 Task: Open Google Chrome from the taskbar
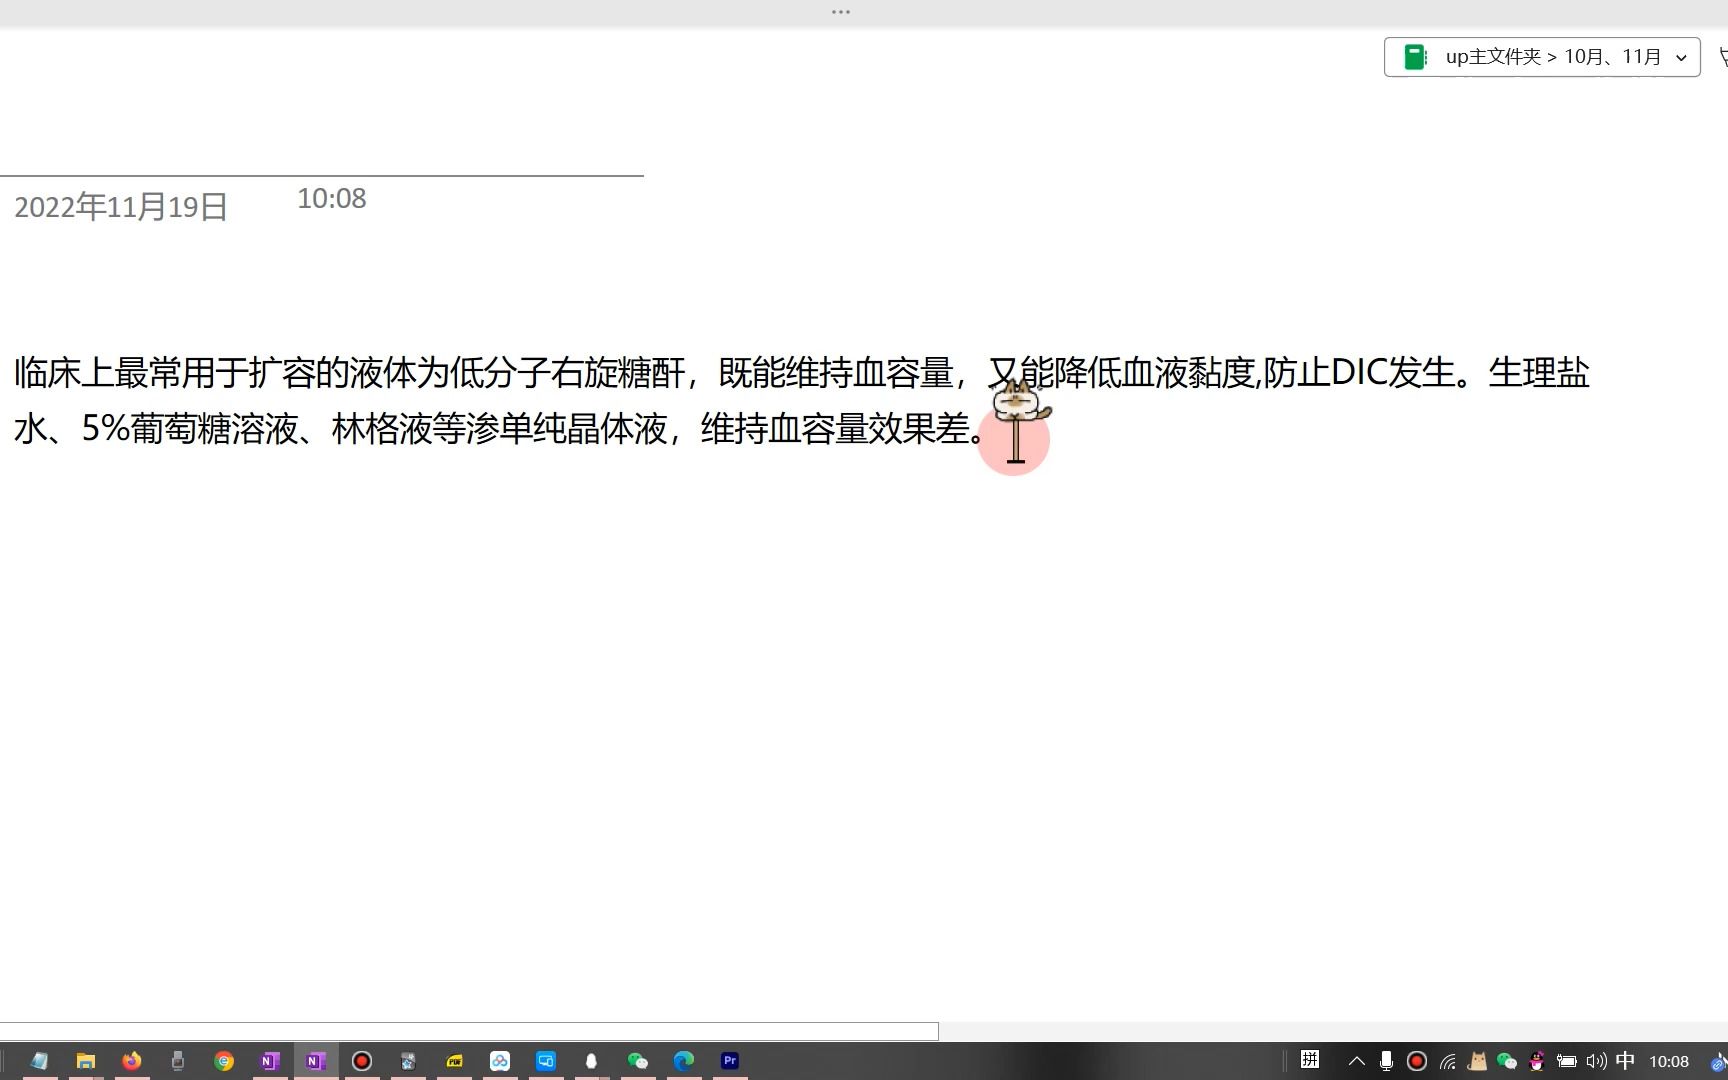coord(224,1061)
